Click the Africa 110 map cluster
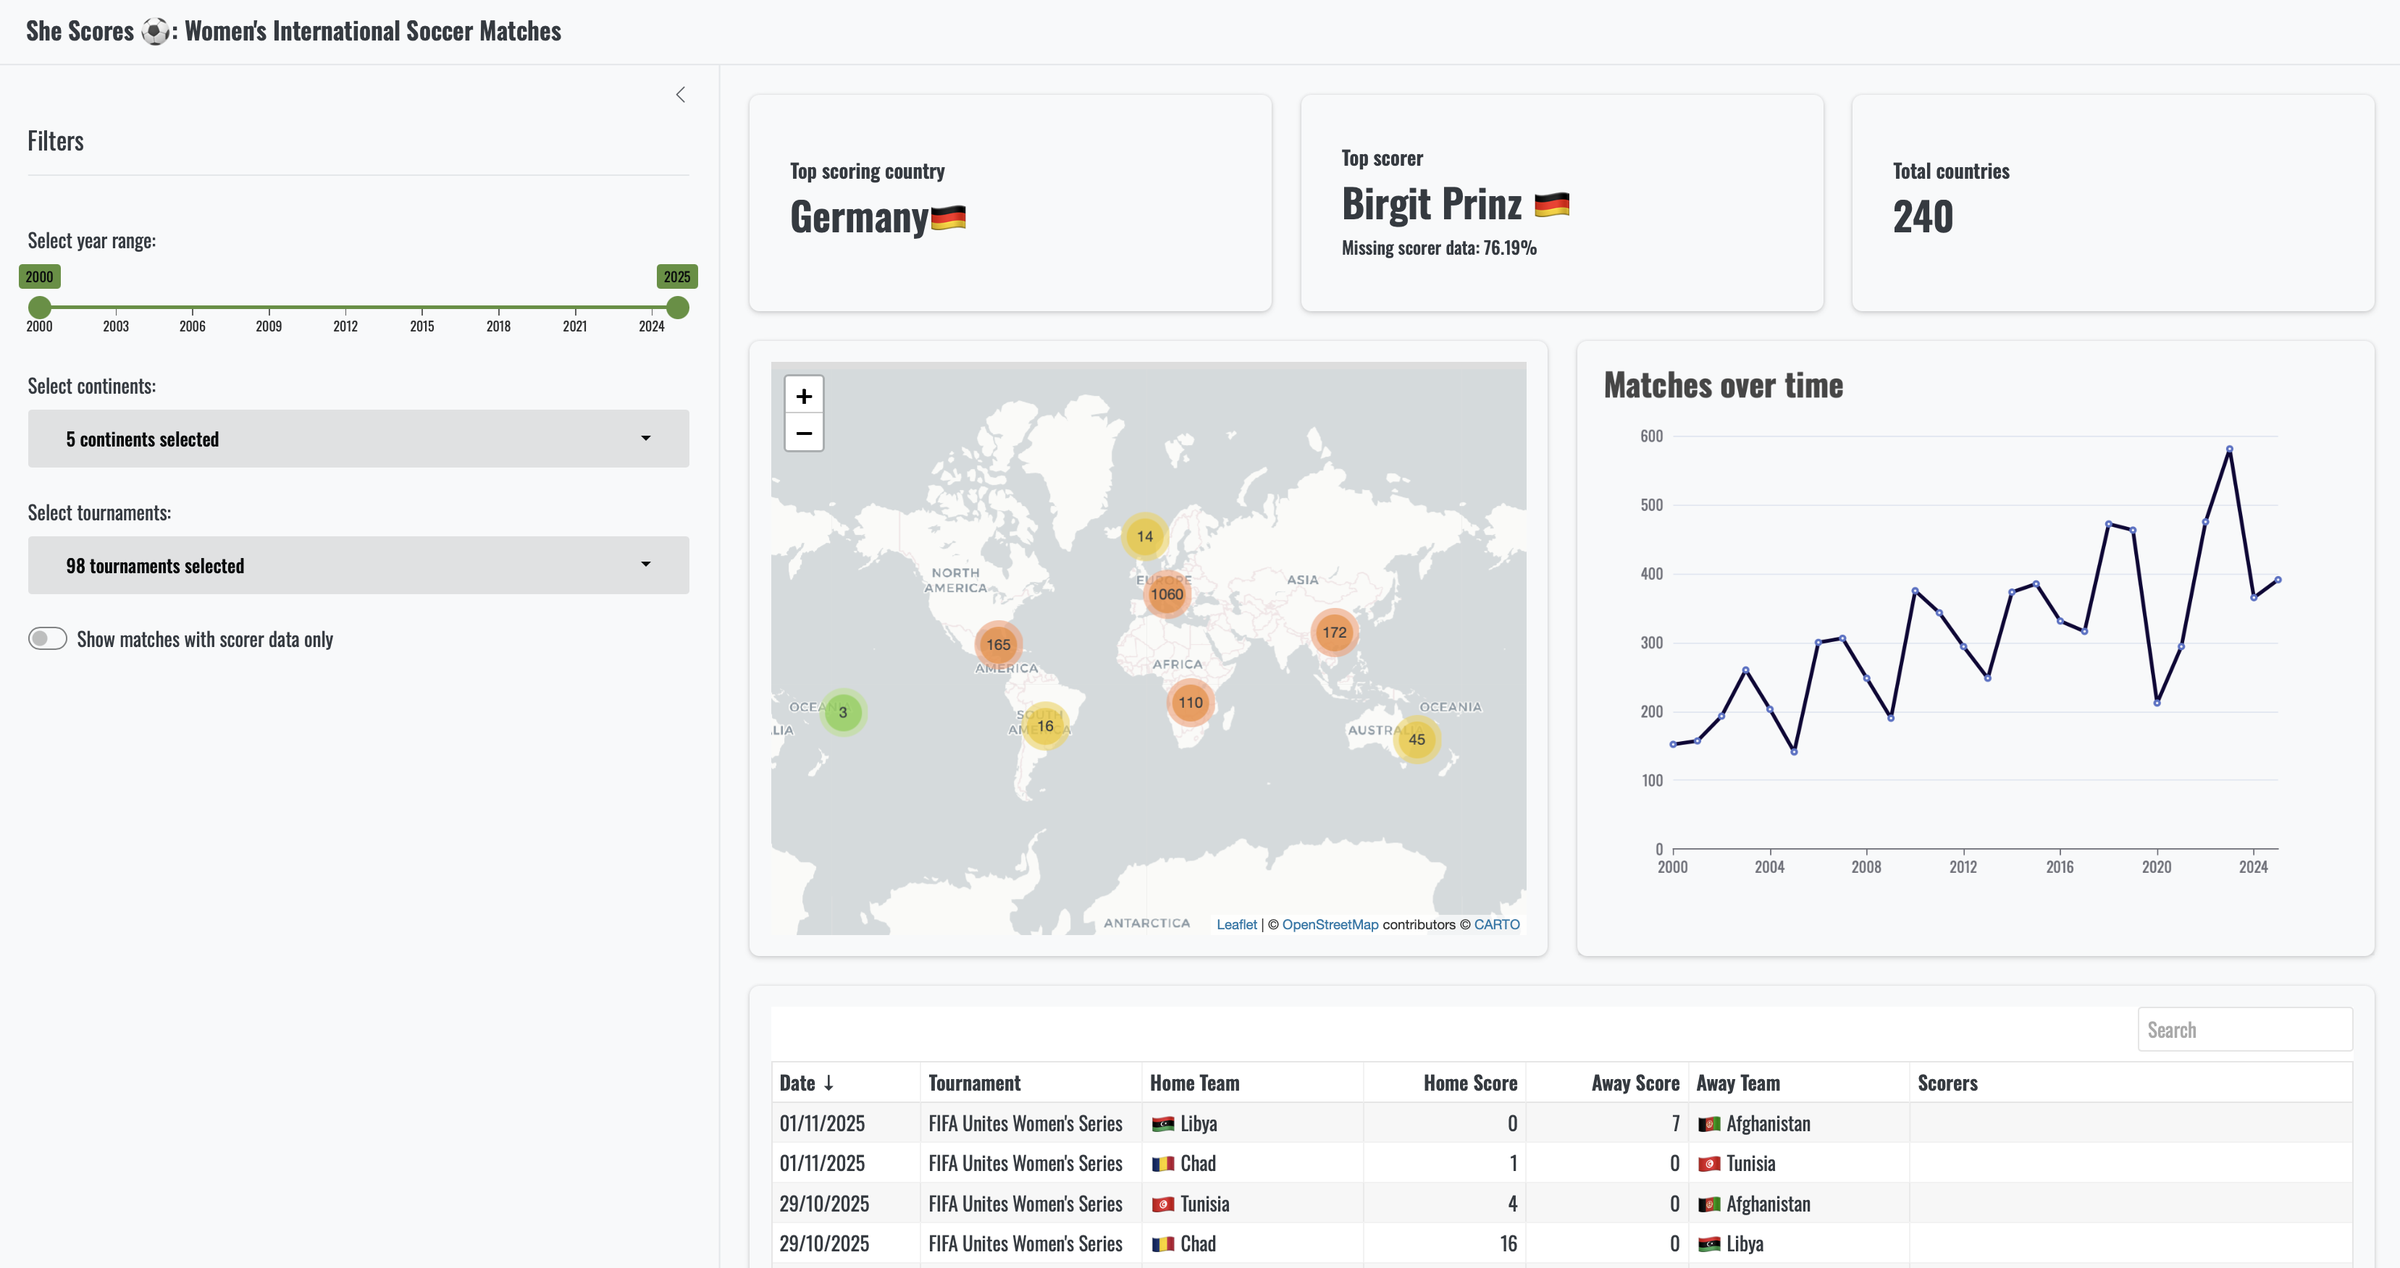Screen dimensions: 2400x1268 [x=1190, y=702]
